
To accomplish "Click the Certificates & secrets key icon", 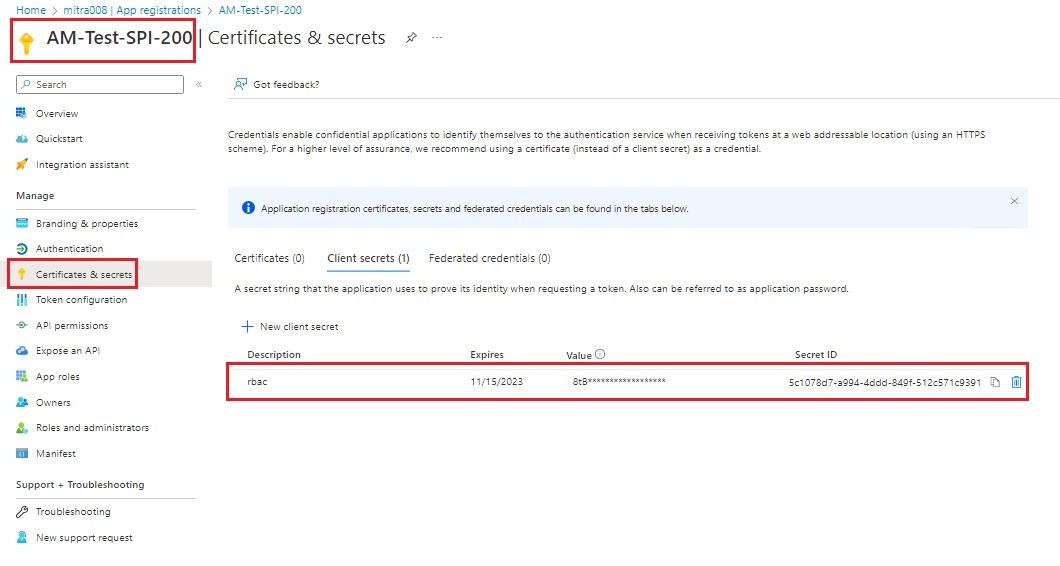I will point(22,274).
